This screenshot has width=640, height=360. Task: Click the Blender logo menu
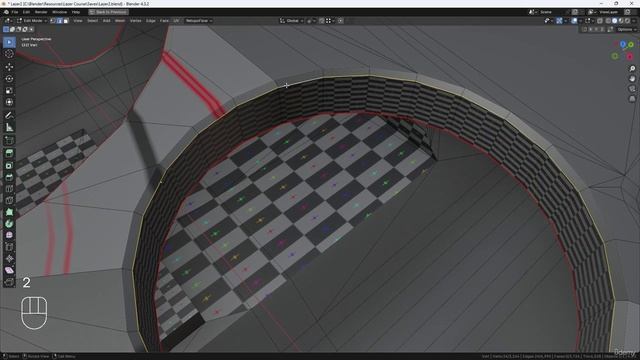[6, 12]
